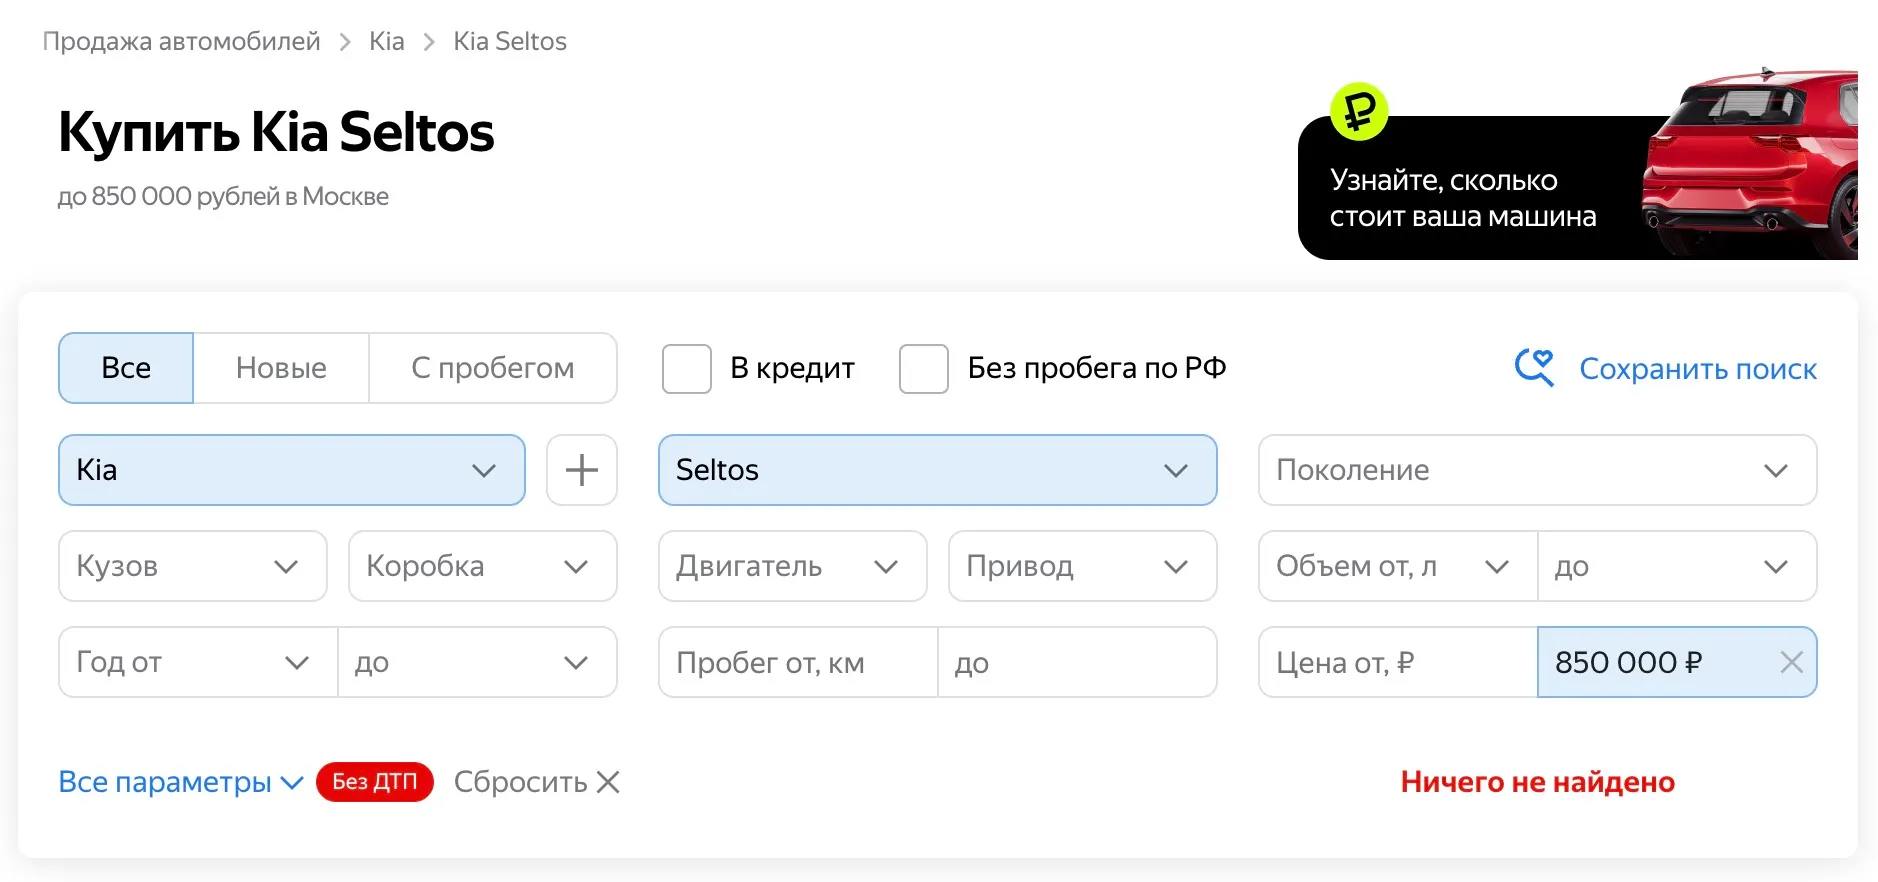Switch to the Новые tab
Viewport: 1878px width, 882px height.
[281, 368]
